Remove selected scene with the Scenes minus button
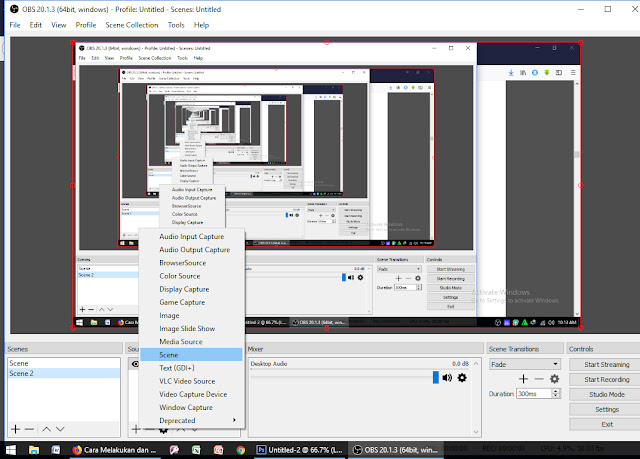The image size is (640, 459). (x=29, y=429)
